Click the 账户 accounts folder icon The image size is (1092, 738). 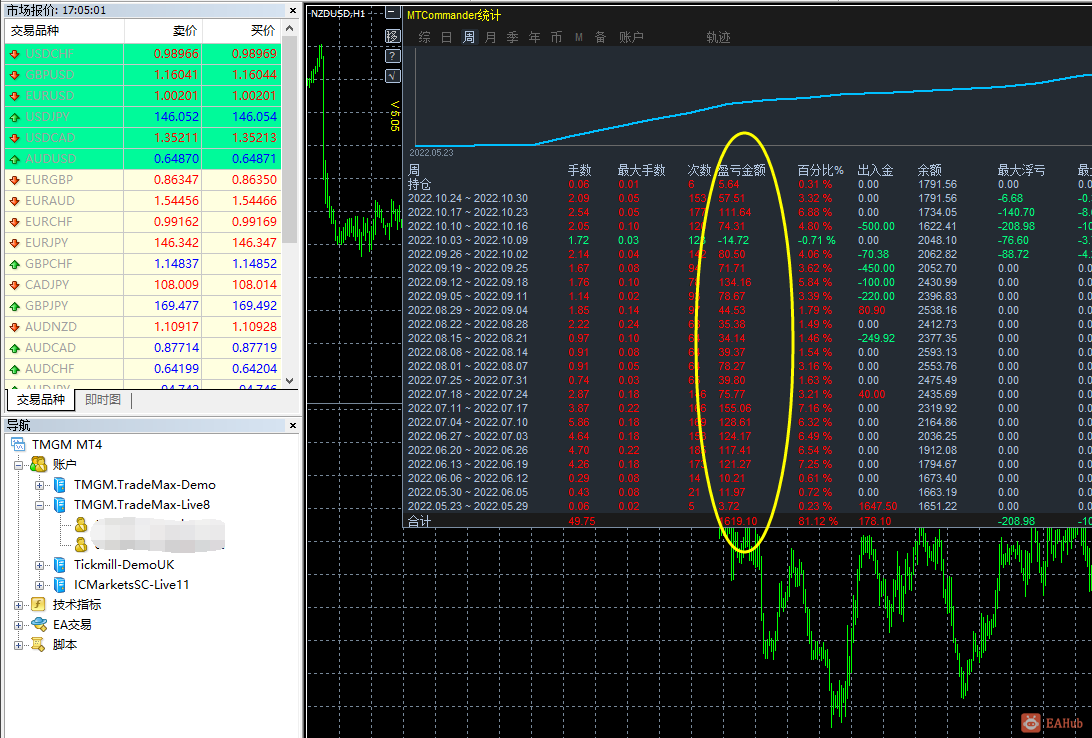(38, 464)
